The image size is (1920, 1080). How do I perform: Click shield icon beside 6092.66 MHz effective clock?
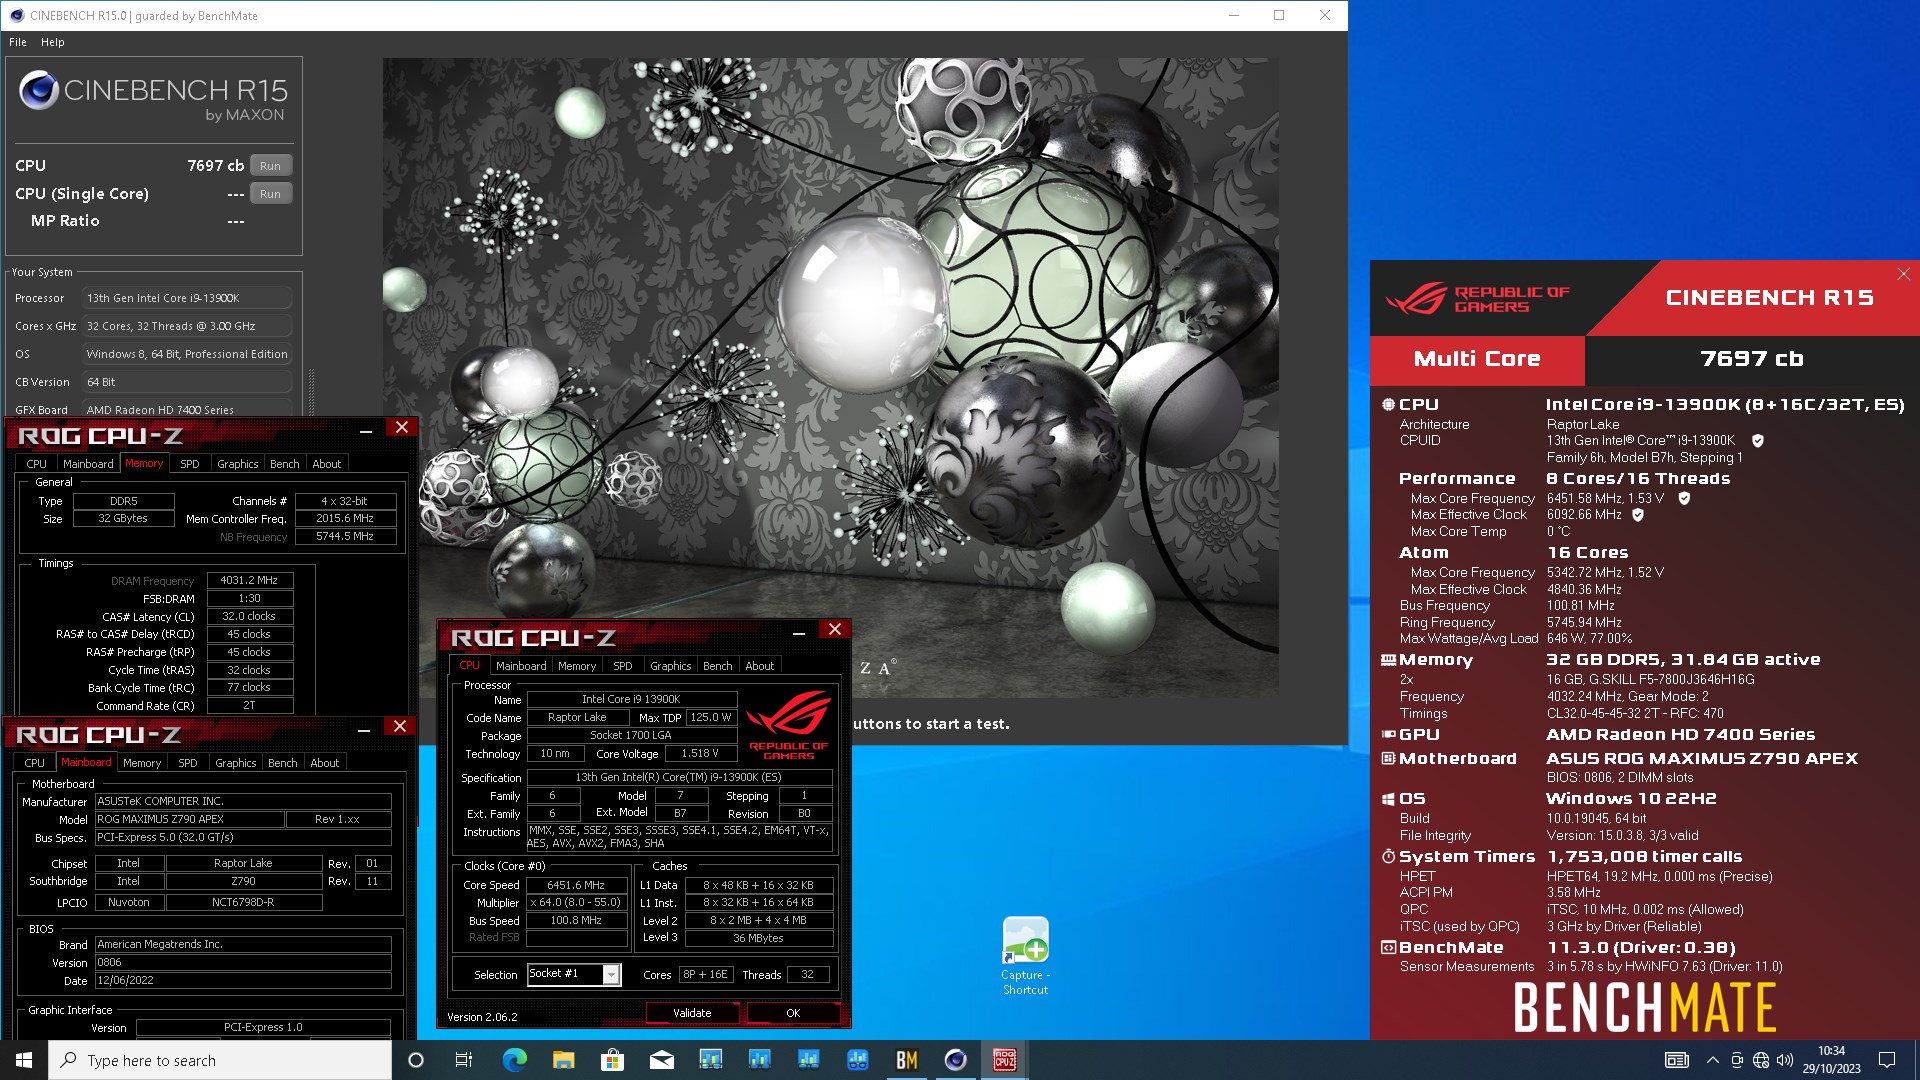pos(1638,515)
